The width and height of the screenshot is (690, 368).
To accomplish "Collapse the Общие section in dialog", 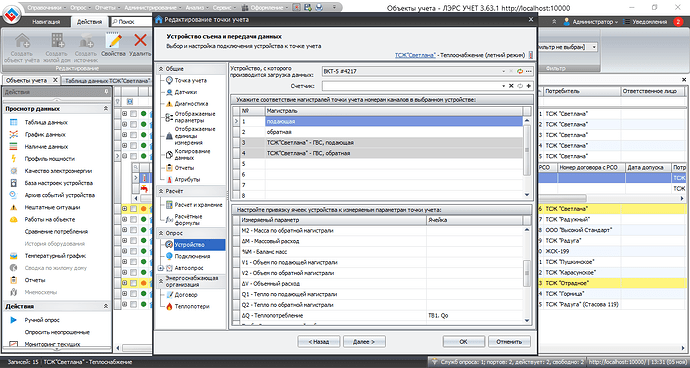I will 161,69.
